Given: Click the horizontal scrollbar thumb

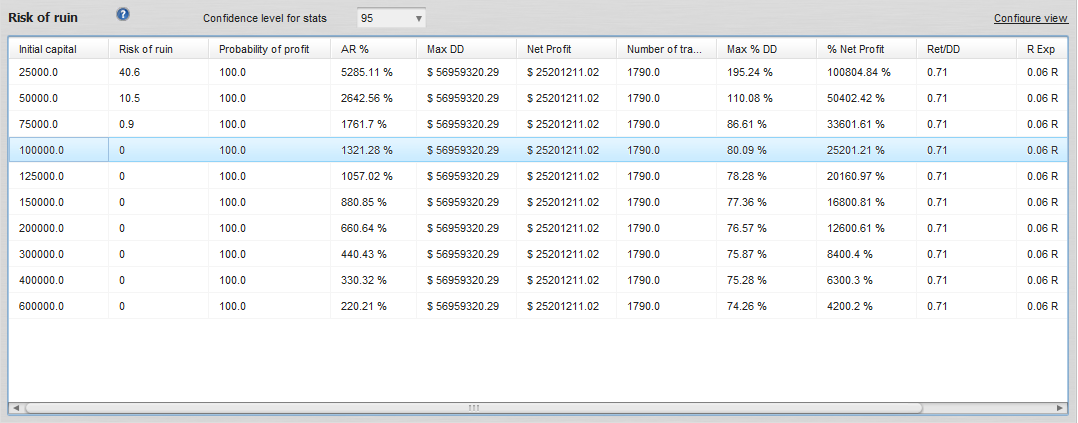Looking at the screenshot, I should pyautogui.click(x=473, y=408).
